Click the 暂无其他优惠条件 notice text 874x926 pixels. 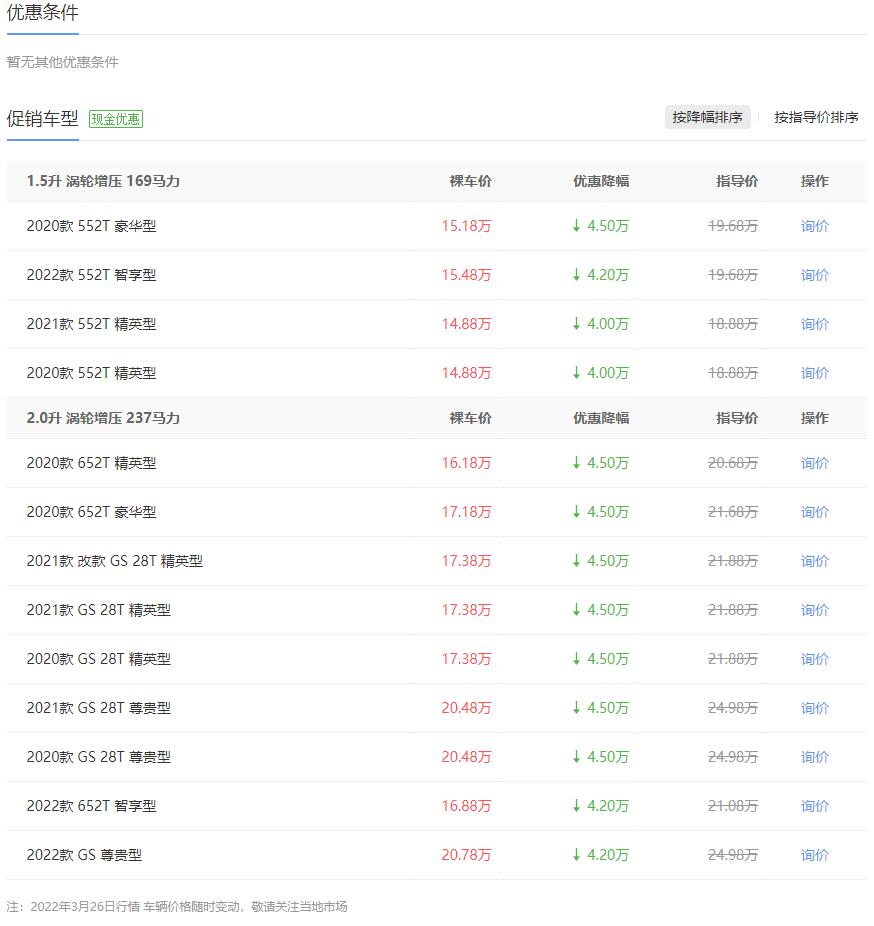[63, 62]
